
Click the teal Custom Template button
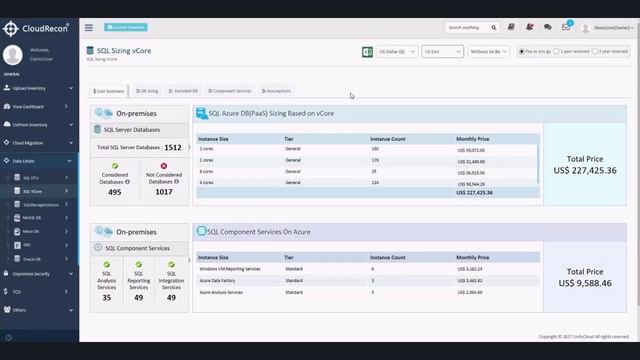click(x=126, y=27)
